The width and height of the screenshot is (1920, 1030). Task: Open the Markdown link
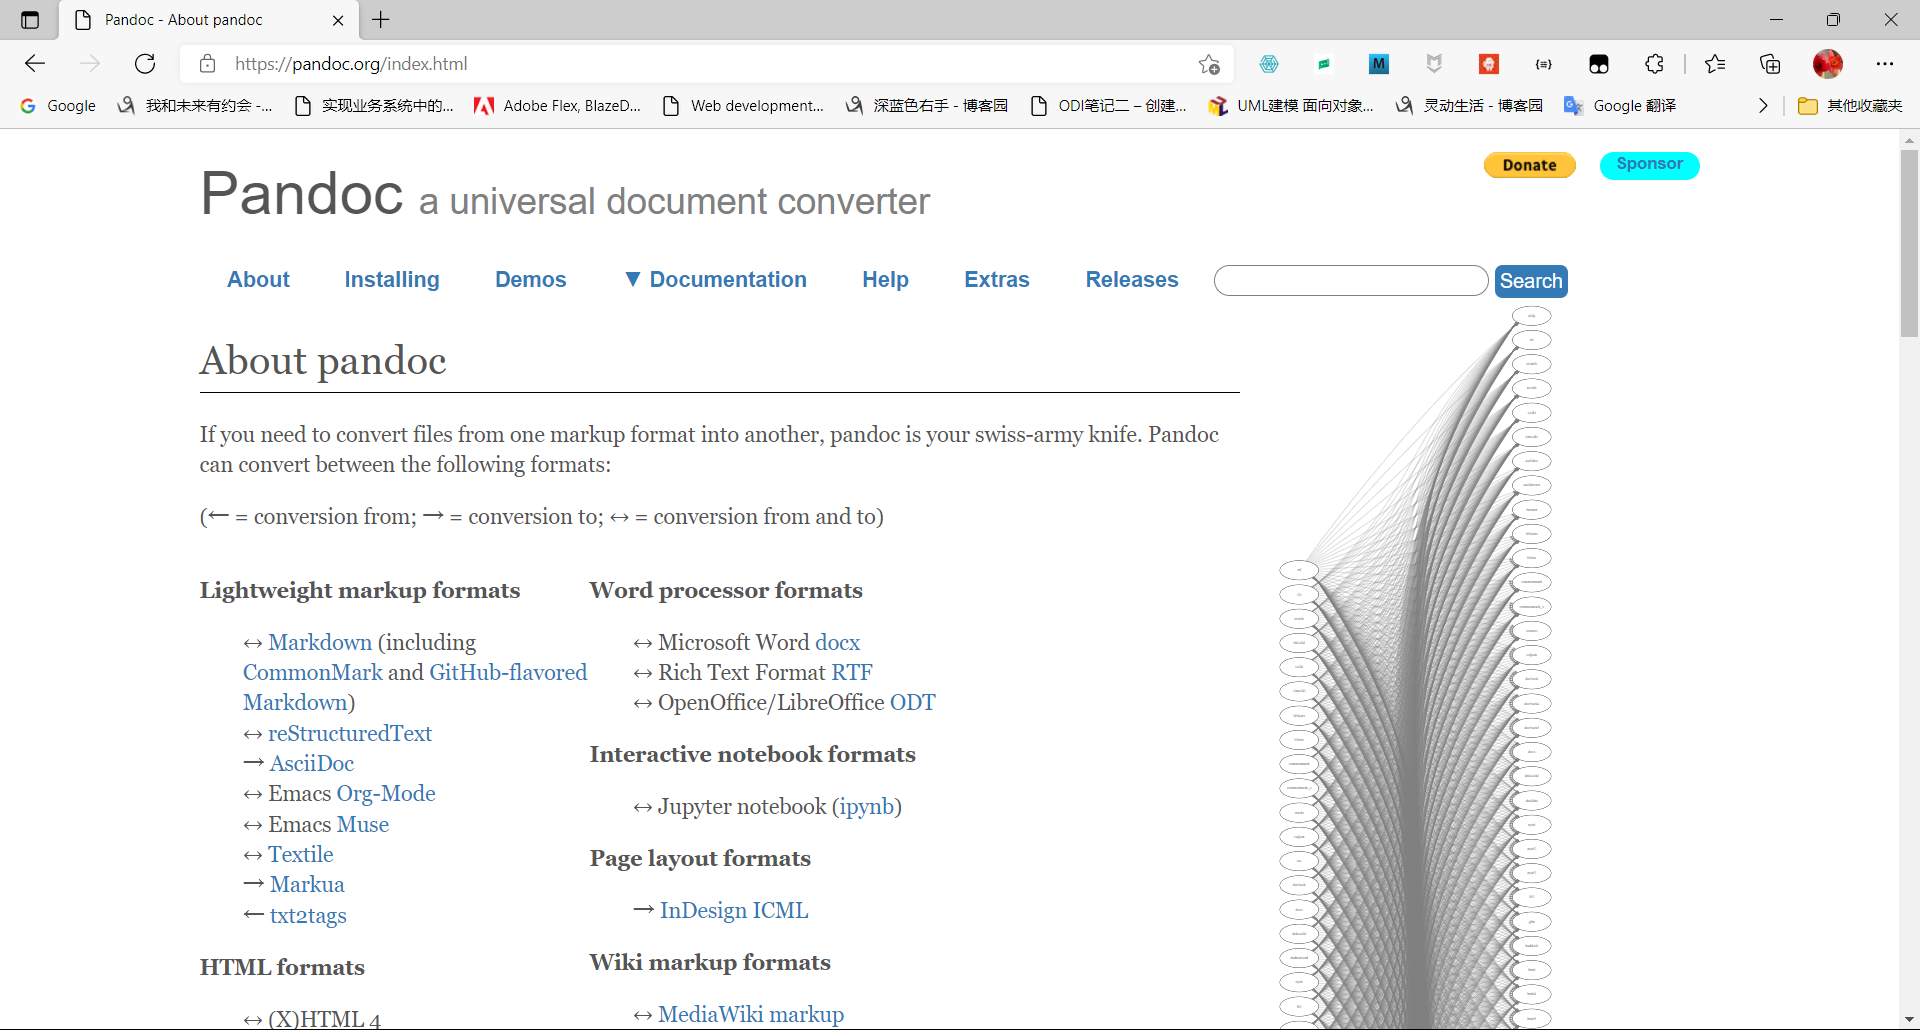tap(320, 642)
